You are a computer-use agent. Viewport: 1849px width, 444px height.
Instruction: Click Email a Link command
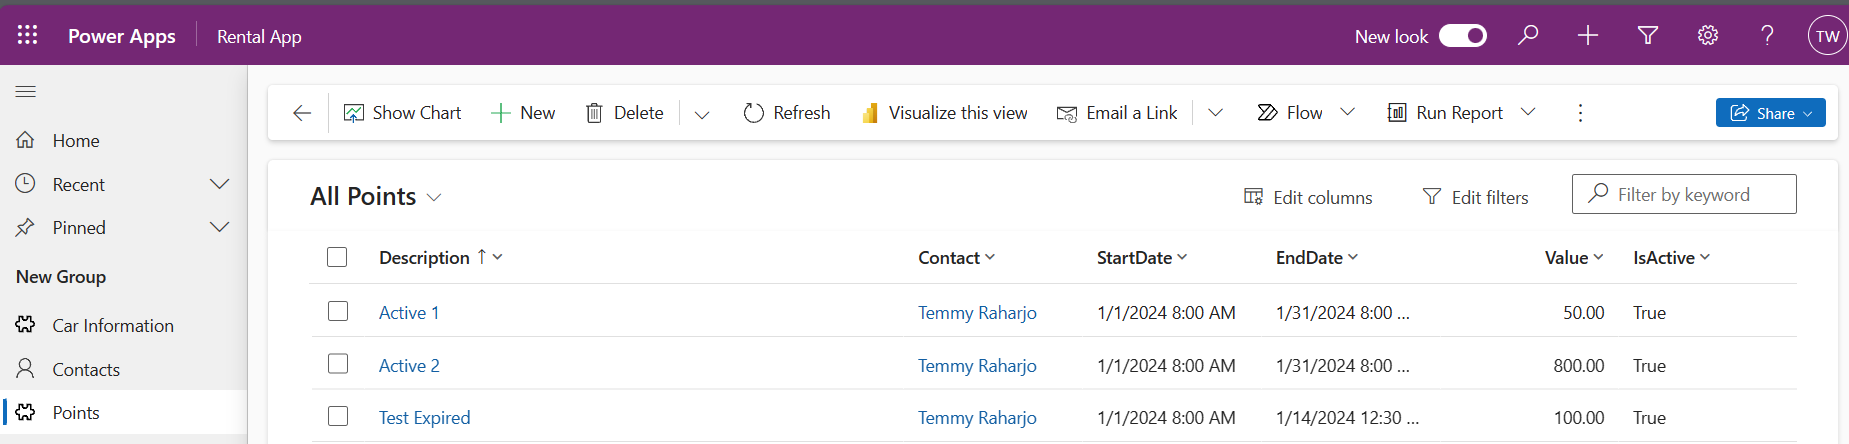(x=1117, y=113)
